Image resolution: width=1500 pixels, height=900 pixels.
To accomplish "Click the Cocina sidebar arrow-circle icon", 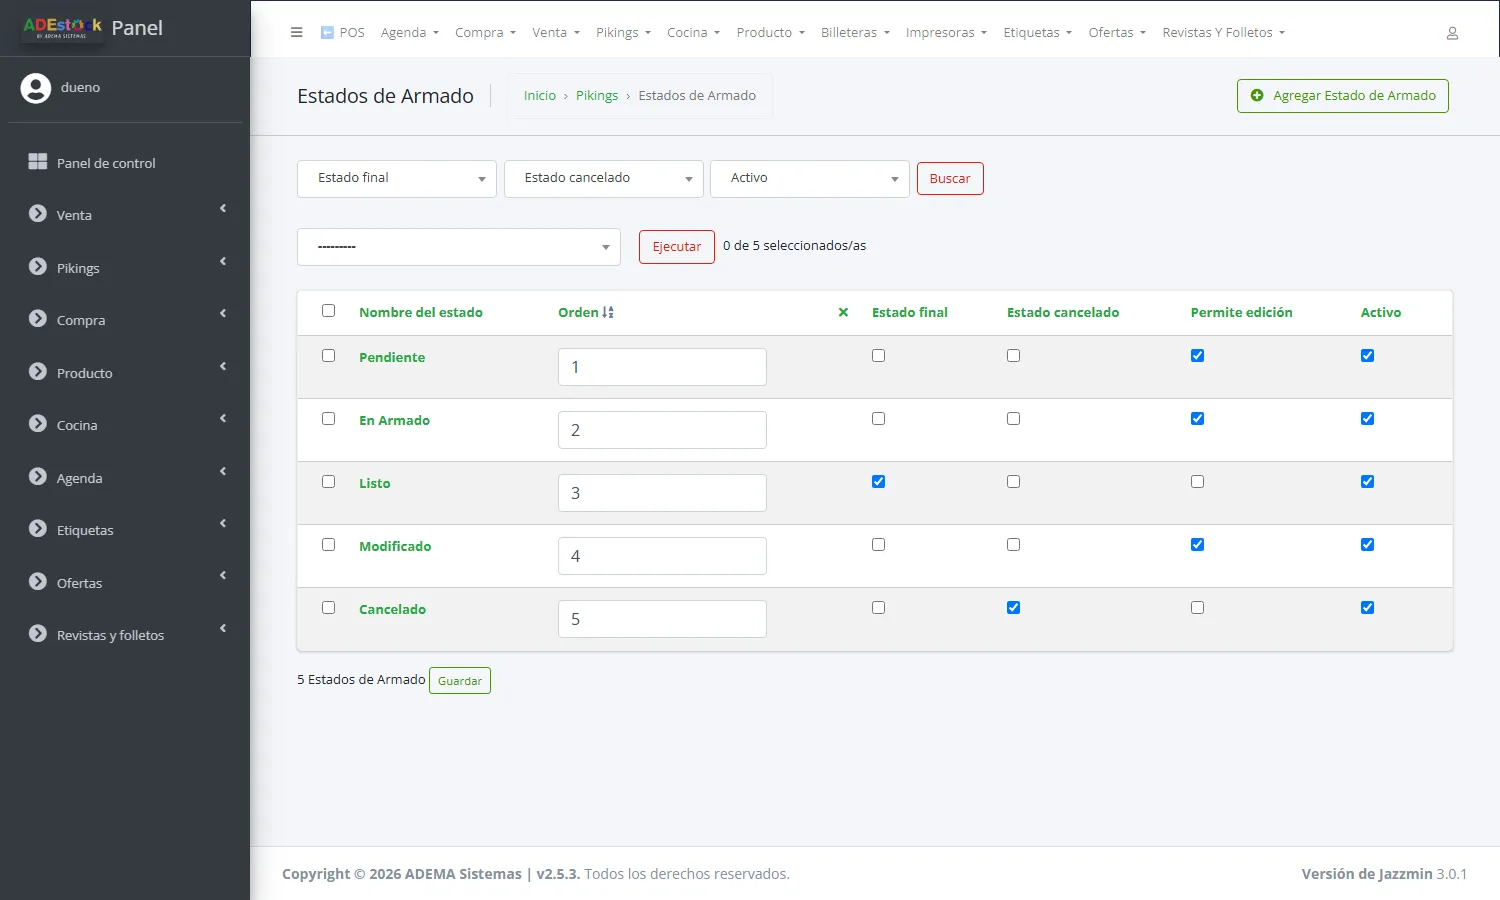I will click(x=38, y=424).
